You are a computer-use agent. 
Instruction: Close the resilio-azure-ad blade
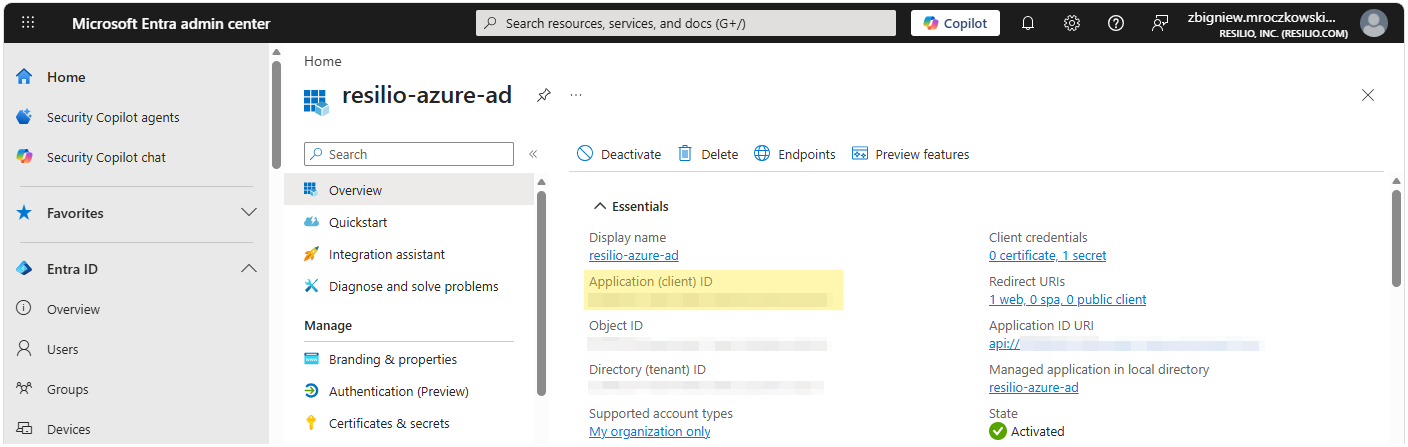[x=1368, y=95]
